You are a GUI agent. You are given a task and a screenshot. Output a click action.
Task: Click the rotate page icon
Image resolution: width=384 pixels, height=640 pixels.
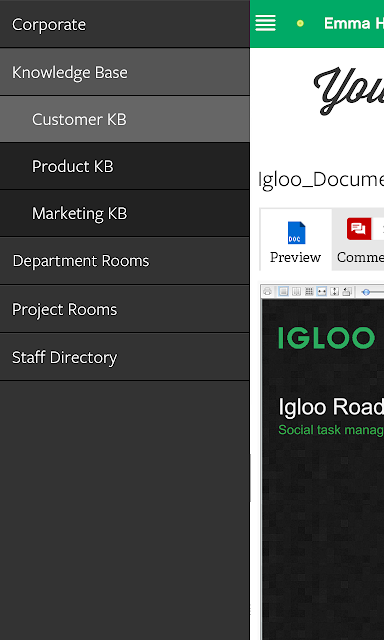click(347, 291)
